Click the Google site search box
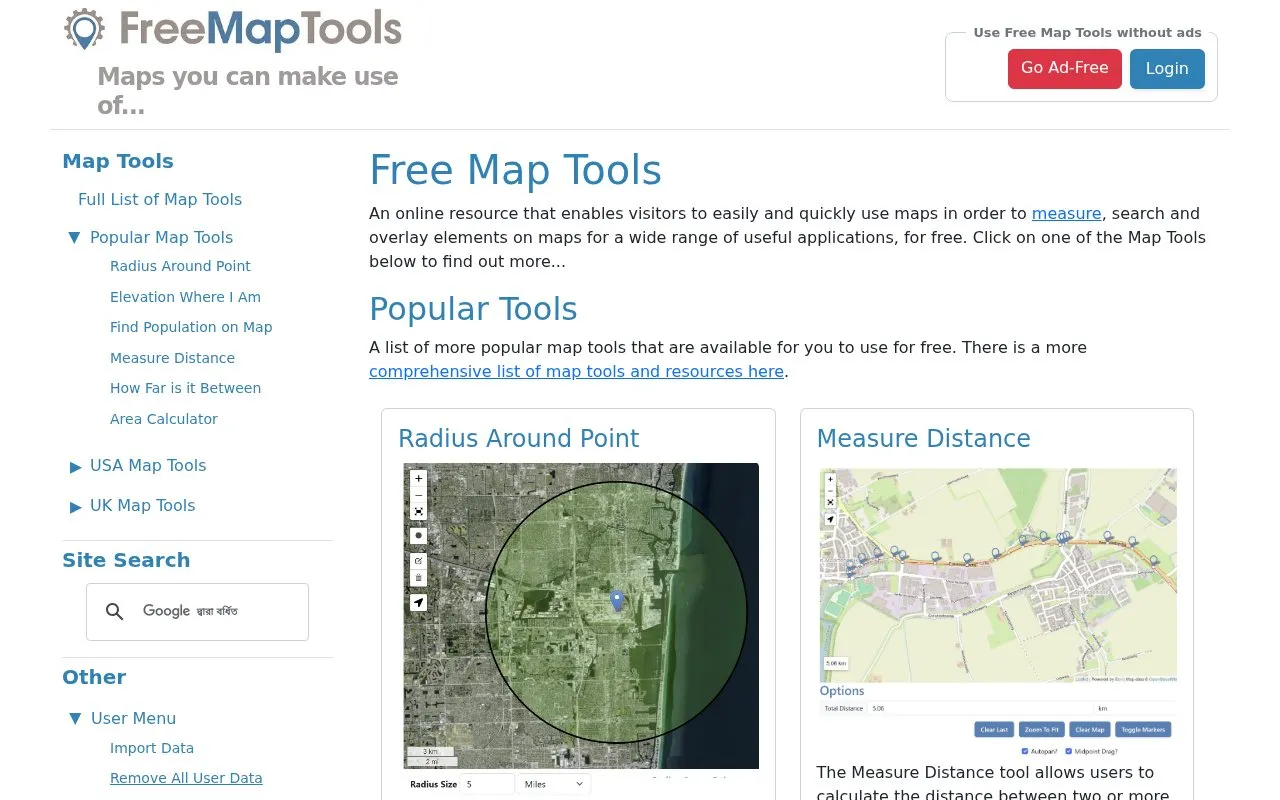 pyautogui.click(x=197, y=612)
